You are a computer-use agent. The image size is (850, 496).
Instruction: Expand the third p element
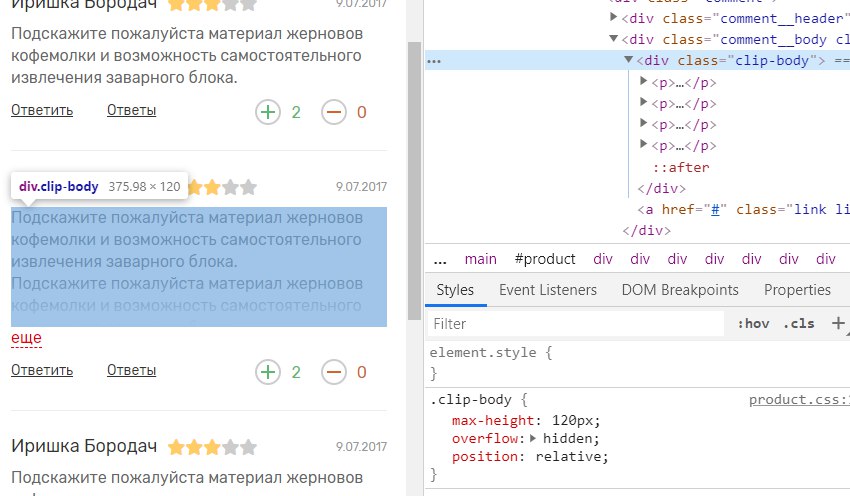643,123
